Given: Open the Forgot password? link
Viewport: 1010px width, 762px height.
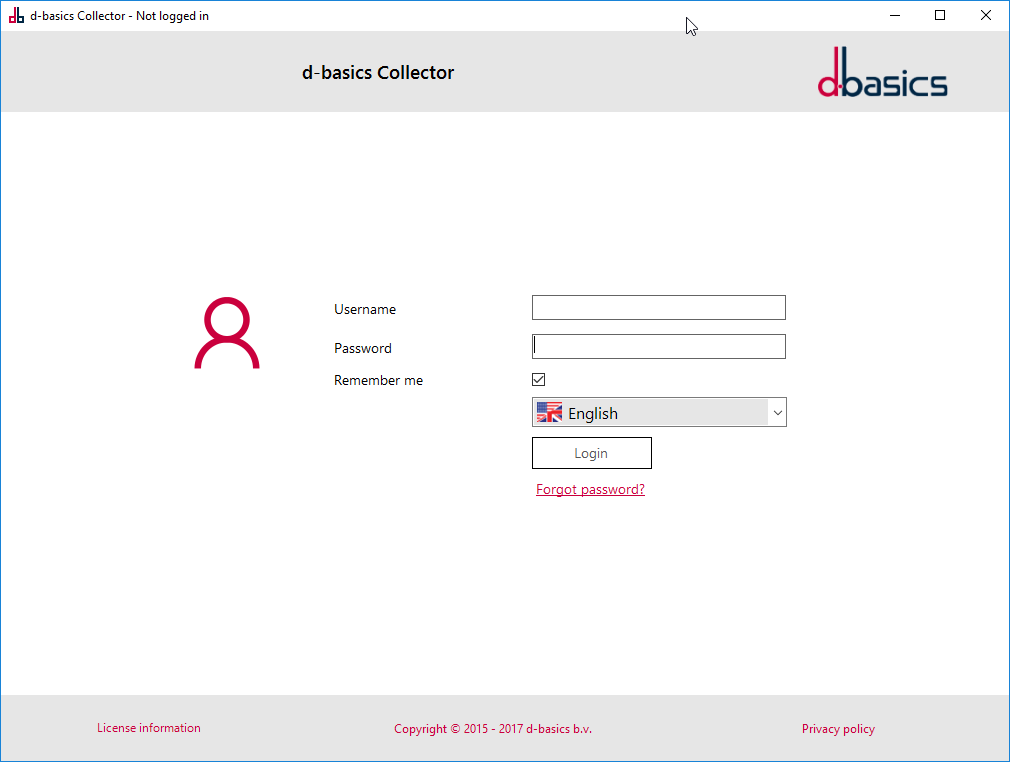Looking at the screenshot, I should [590, 490].
